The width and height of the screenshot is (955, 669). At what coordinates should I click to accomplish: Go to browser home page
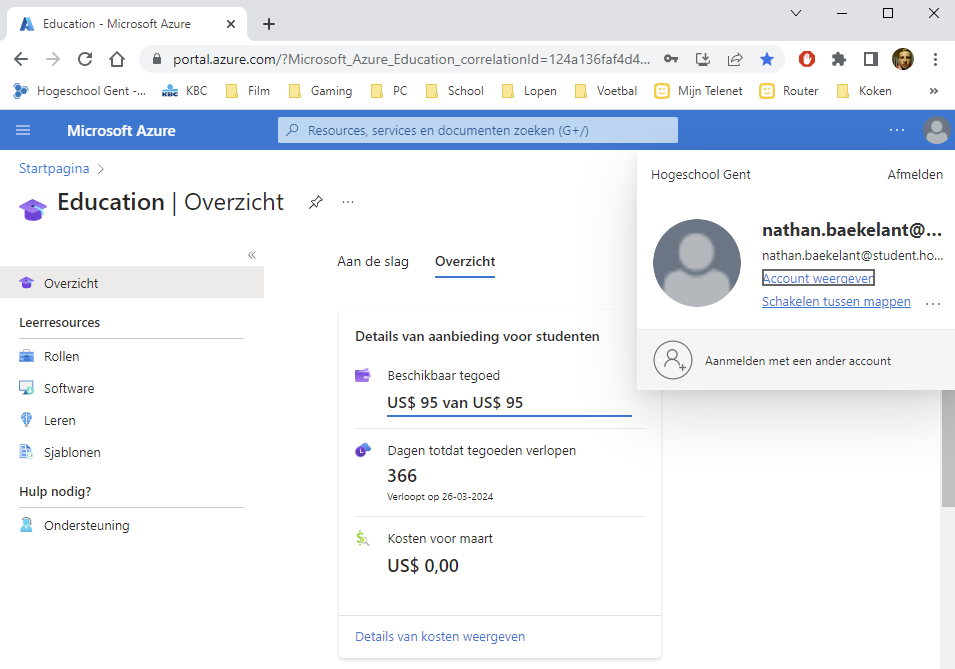point(117,59)
